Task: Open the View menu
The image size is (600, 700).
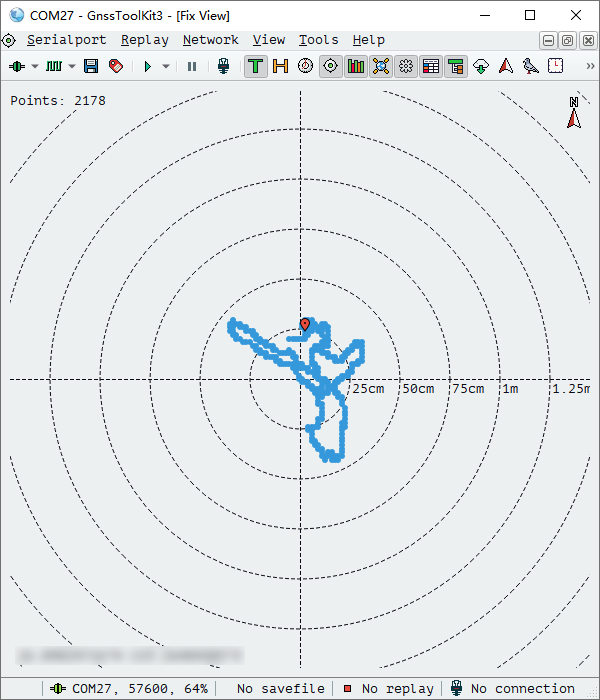Action: point(269,40)
